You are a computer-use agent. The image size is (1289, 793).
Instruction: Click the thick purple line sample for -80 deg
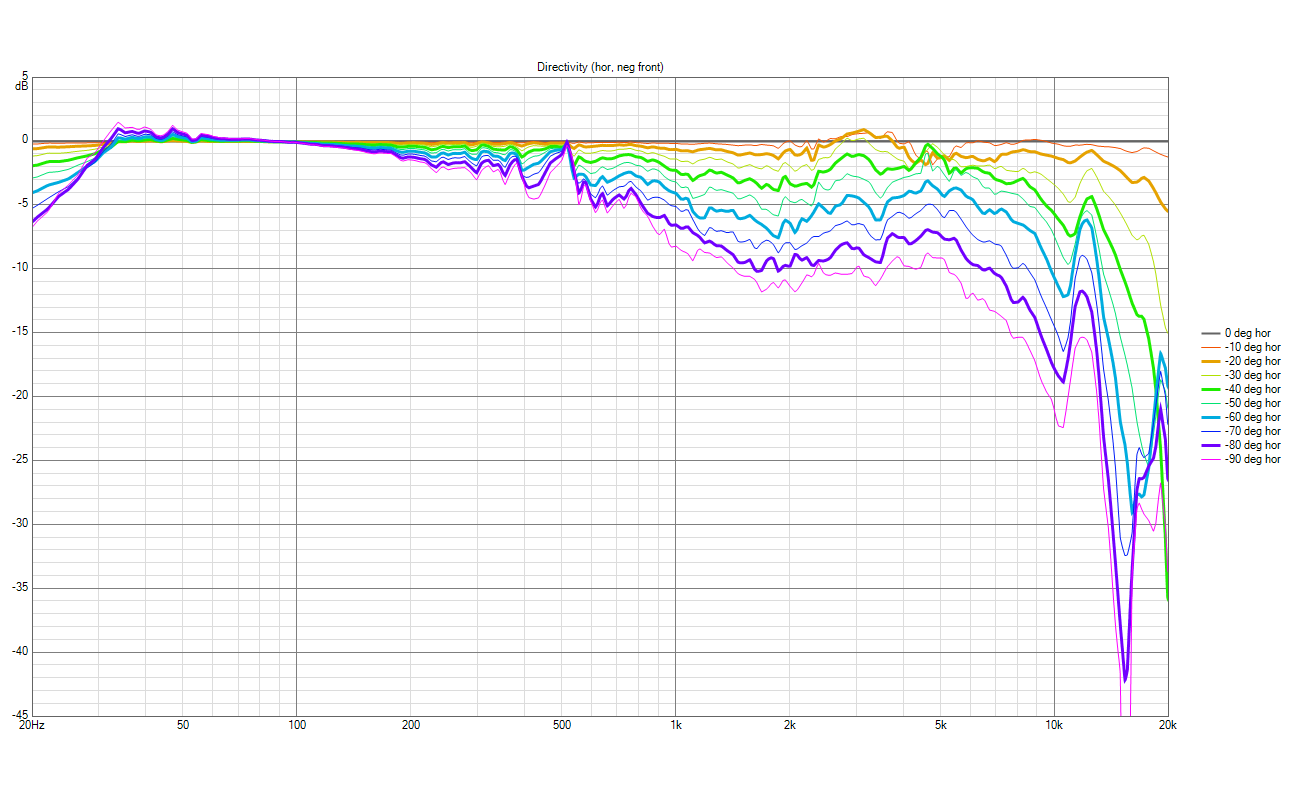pos(1209,445)
